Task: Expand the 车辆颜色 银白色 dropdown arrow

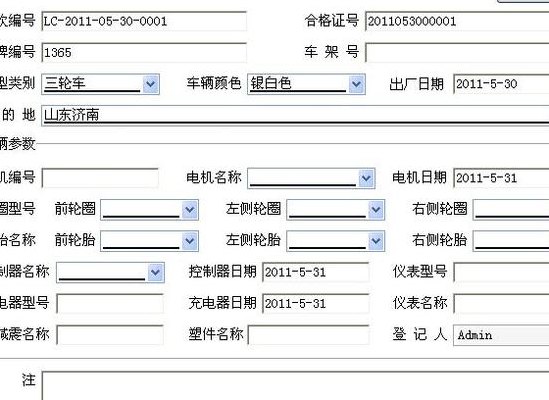Action: (x=357, y=84)
